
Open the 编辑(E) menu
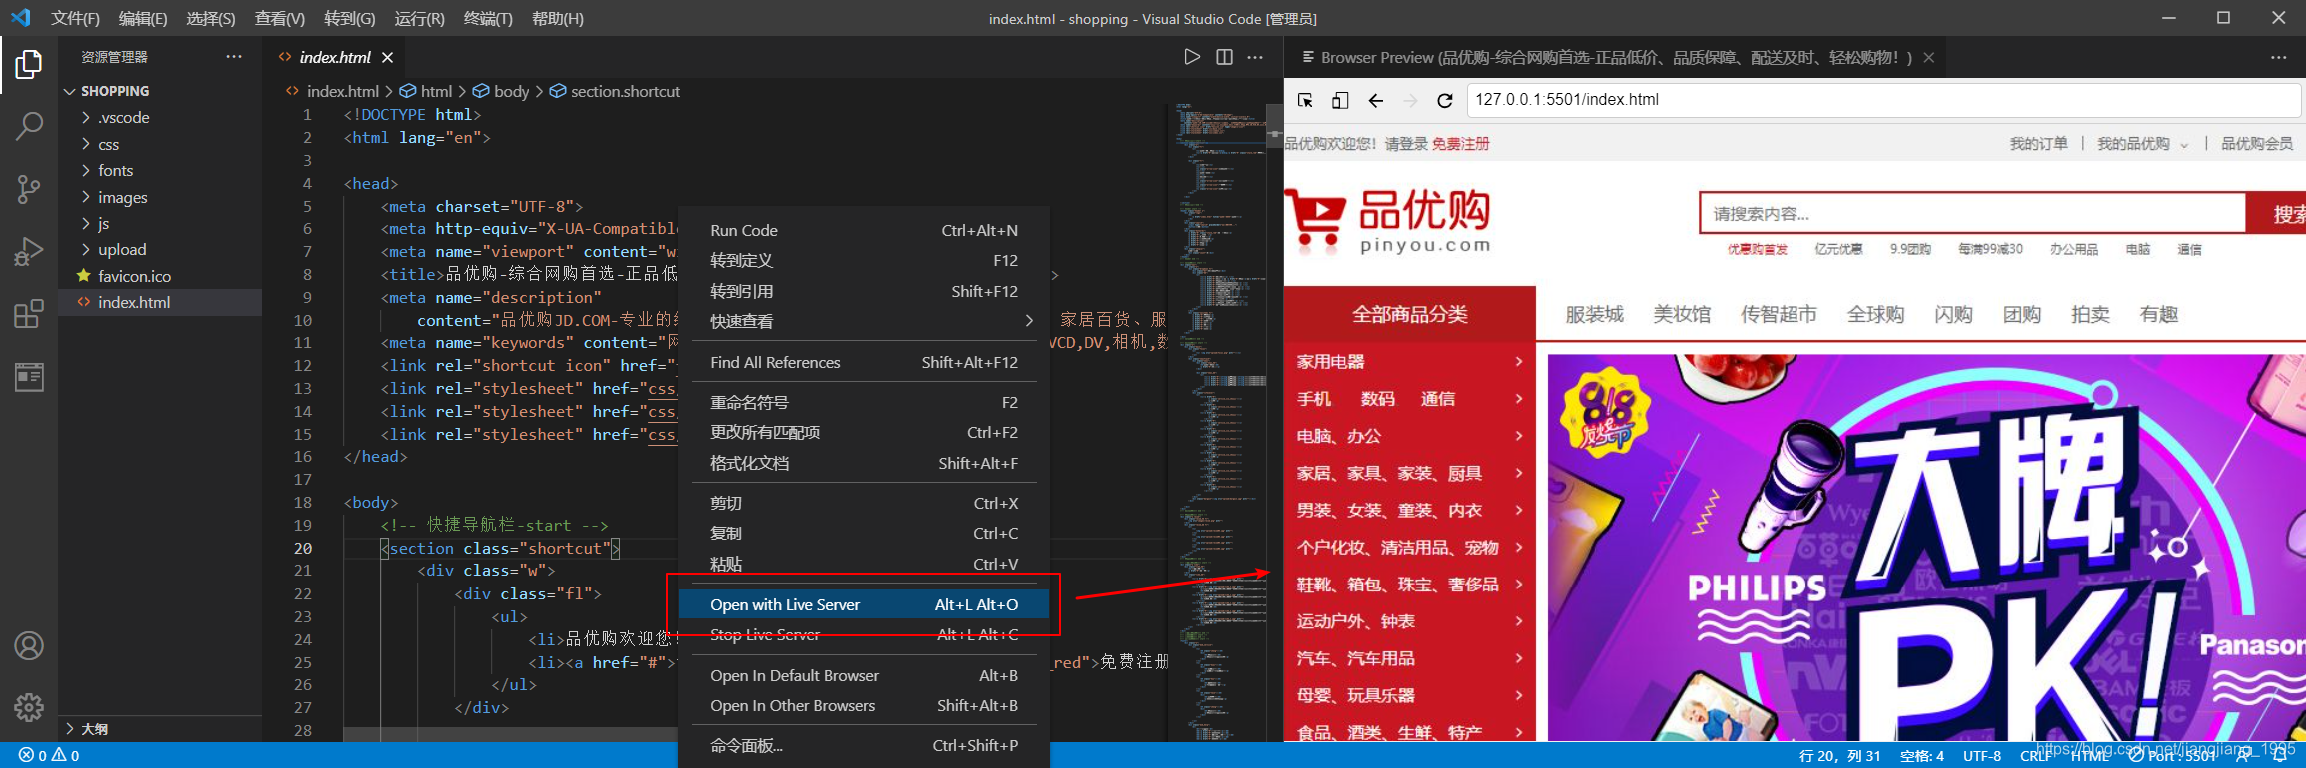(x=142, y=18)
